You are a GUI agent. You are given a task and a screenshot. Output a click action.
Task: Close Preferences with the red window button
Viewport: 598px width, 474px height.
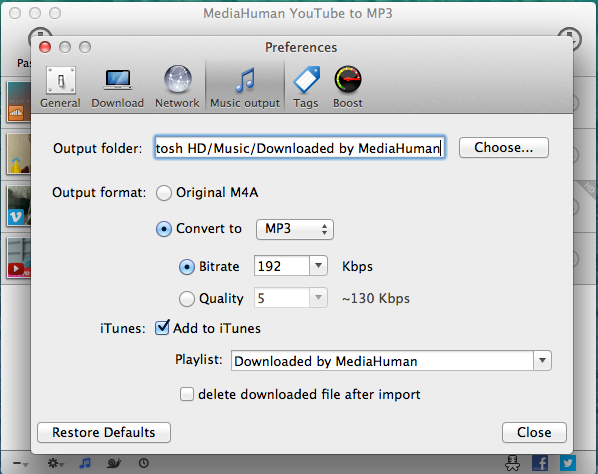click(x=45, y=47)
